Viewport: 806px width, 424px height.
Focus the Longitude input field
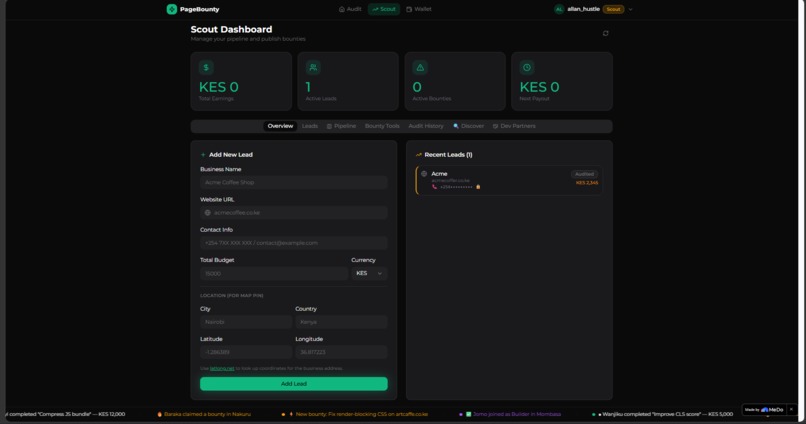(341, 353)
